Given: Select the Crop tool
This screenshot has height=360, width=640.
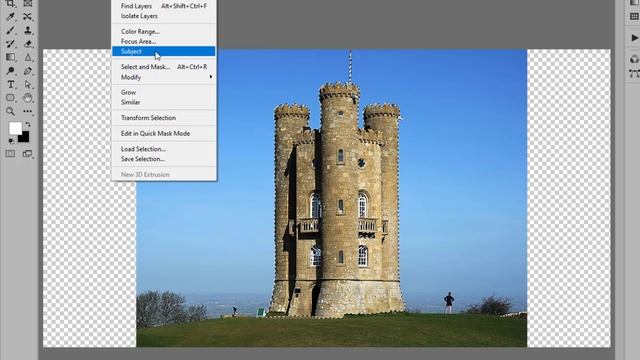Looking at the screenshot, I should [x=11, y=4].
